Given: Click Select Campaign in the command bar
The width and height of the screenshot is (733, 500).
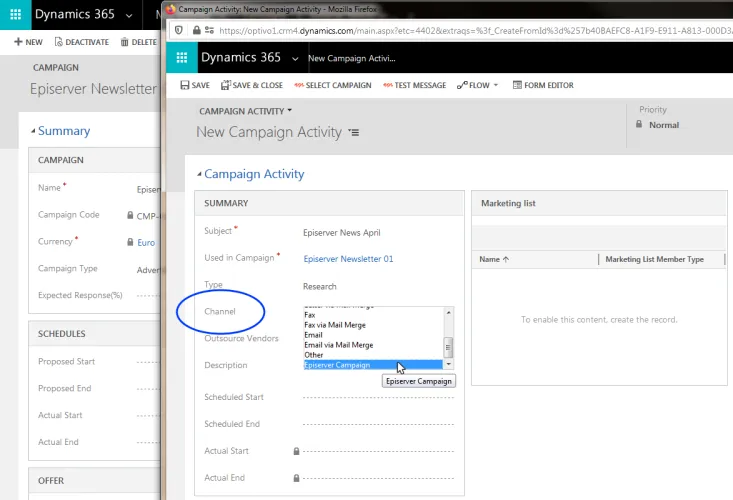Looking at the screenshot, I should (x=332, y=85).
